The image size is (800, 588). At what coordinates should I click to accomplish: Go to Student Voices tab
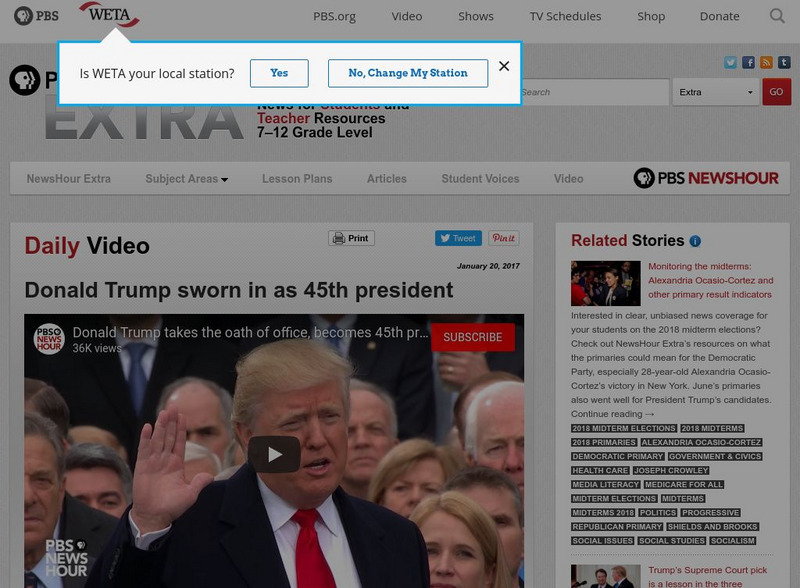tap(480, 179)
